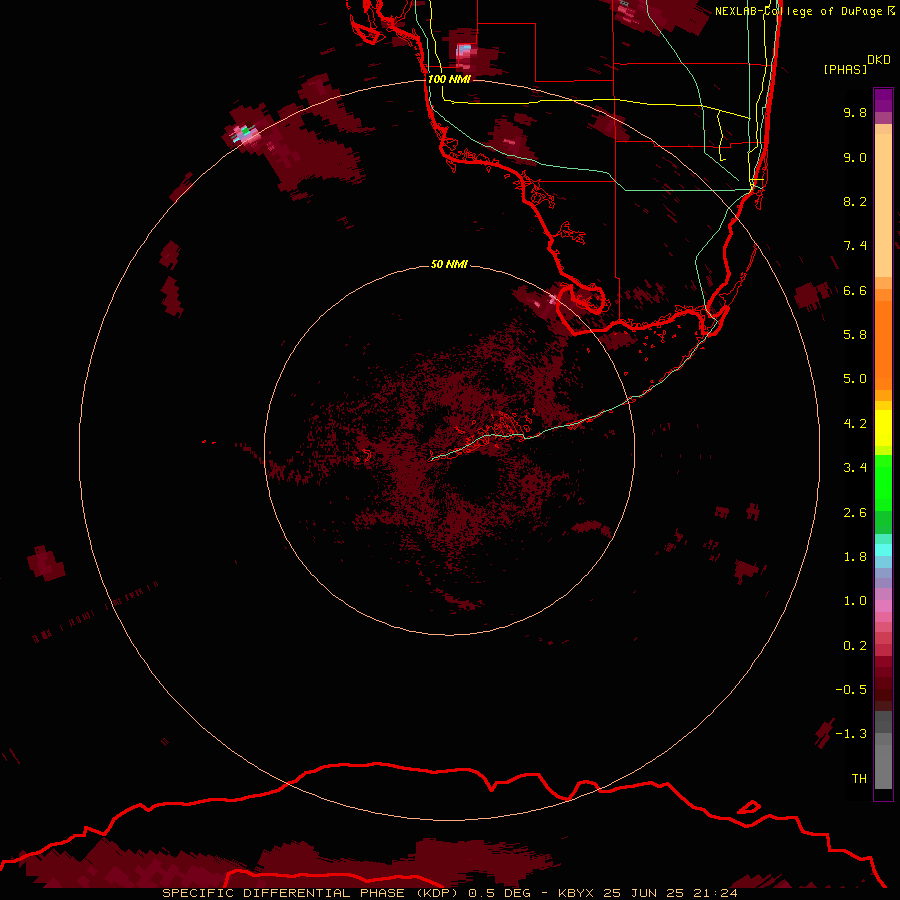Select the 2.6 scale value
The width and height of the screenshot is (900, 900).
(855, 513)
